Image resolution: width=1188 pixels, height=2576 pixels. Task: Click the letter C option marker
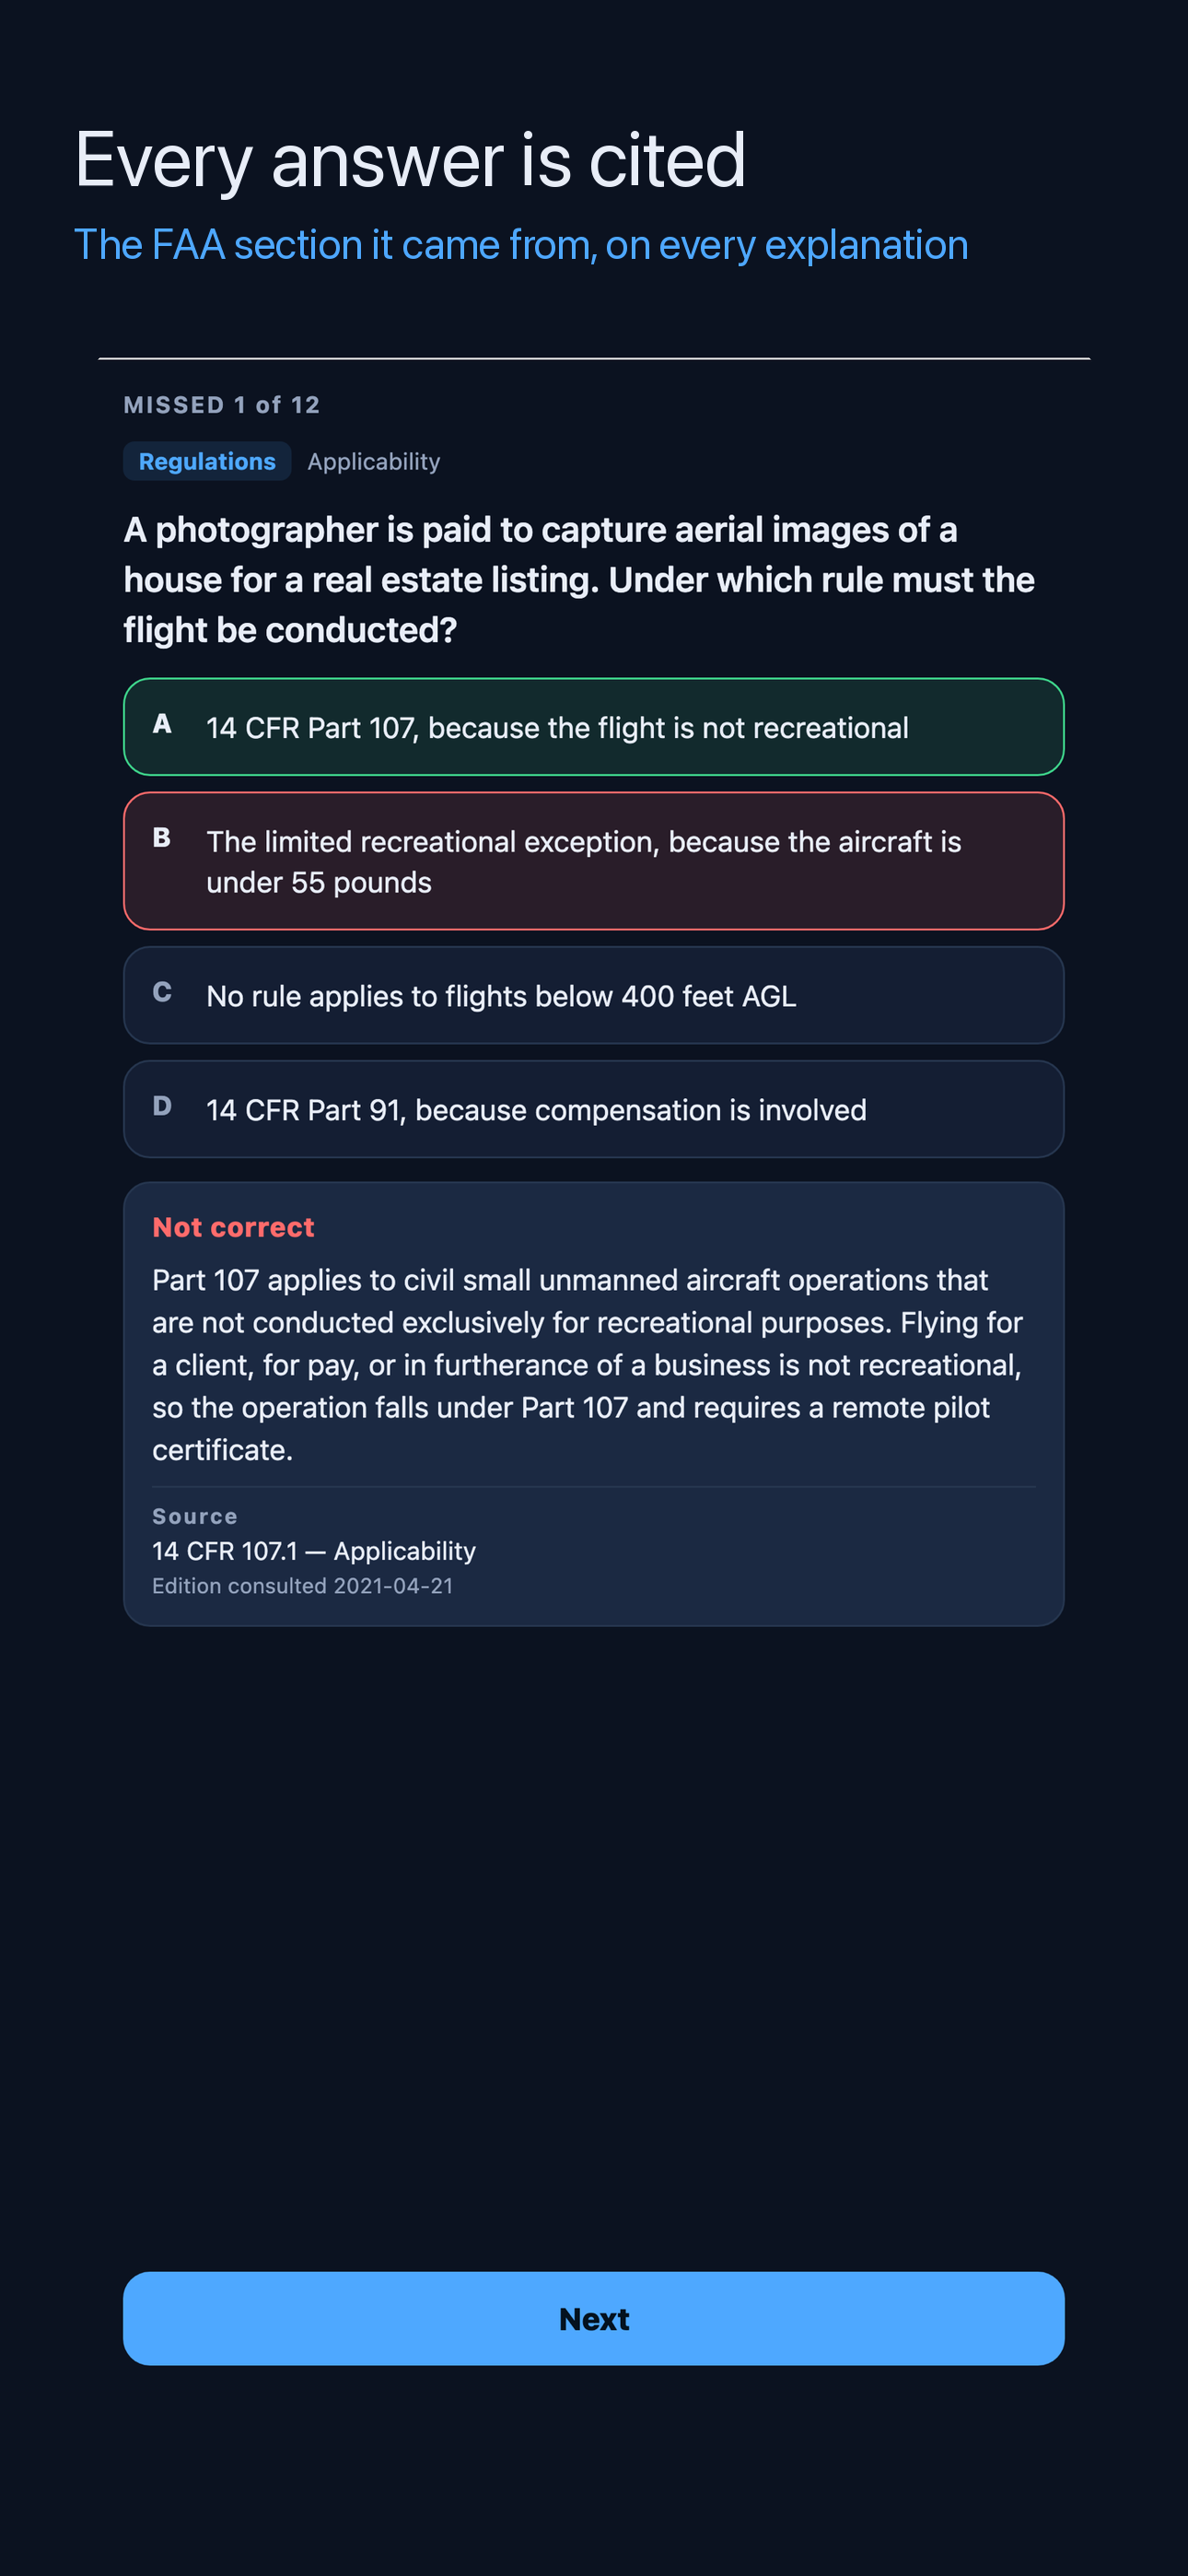pos(162,992)
